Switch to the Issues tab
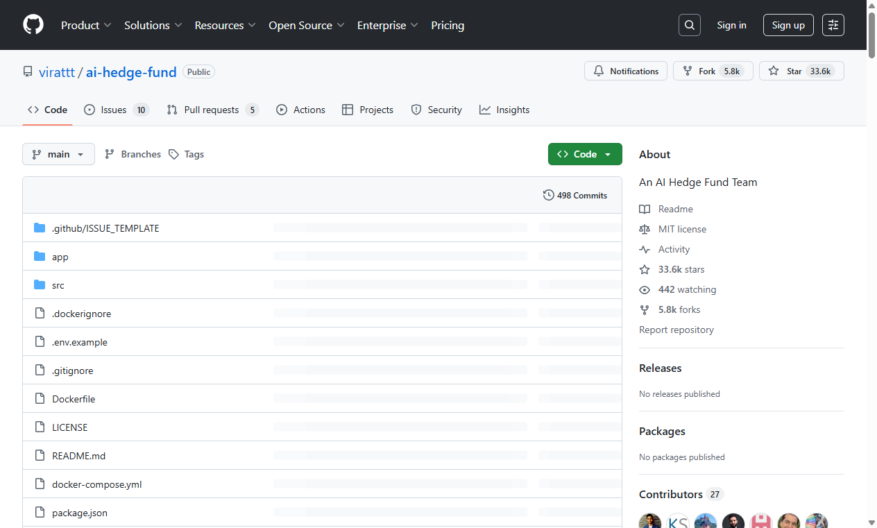The image size is (877, 528). click(x=116, y=110)
